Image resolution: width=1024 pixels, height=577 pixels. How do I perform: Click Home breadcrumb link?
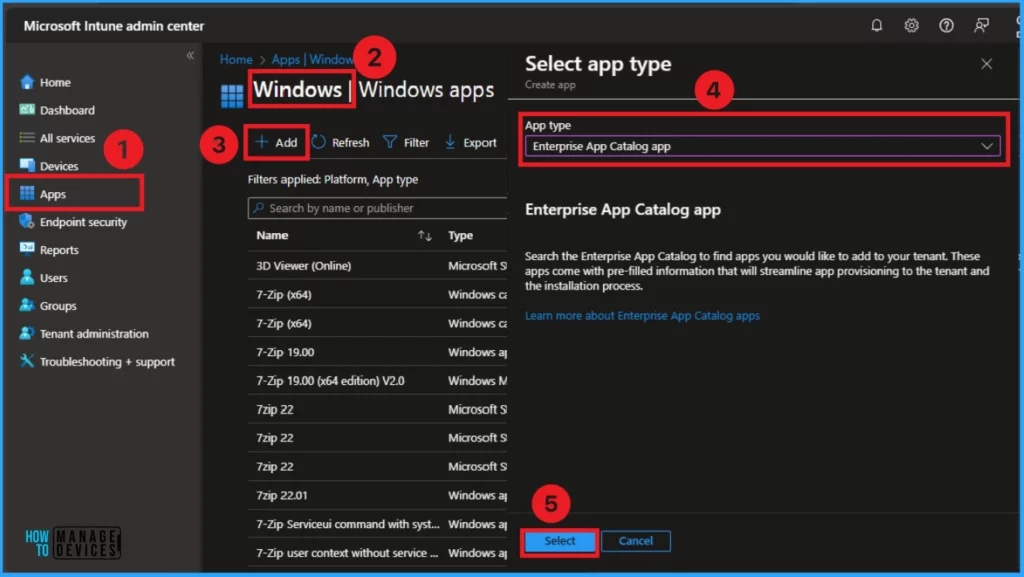[236, 59]
